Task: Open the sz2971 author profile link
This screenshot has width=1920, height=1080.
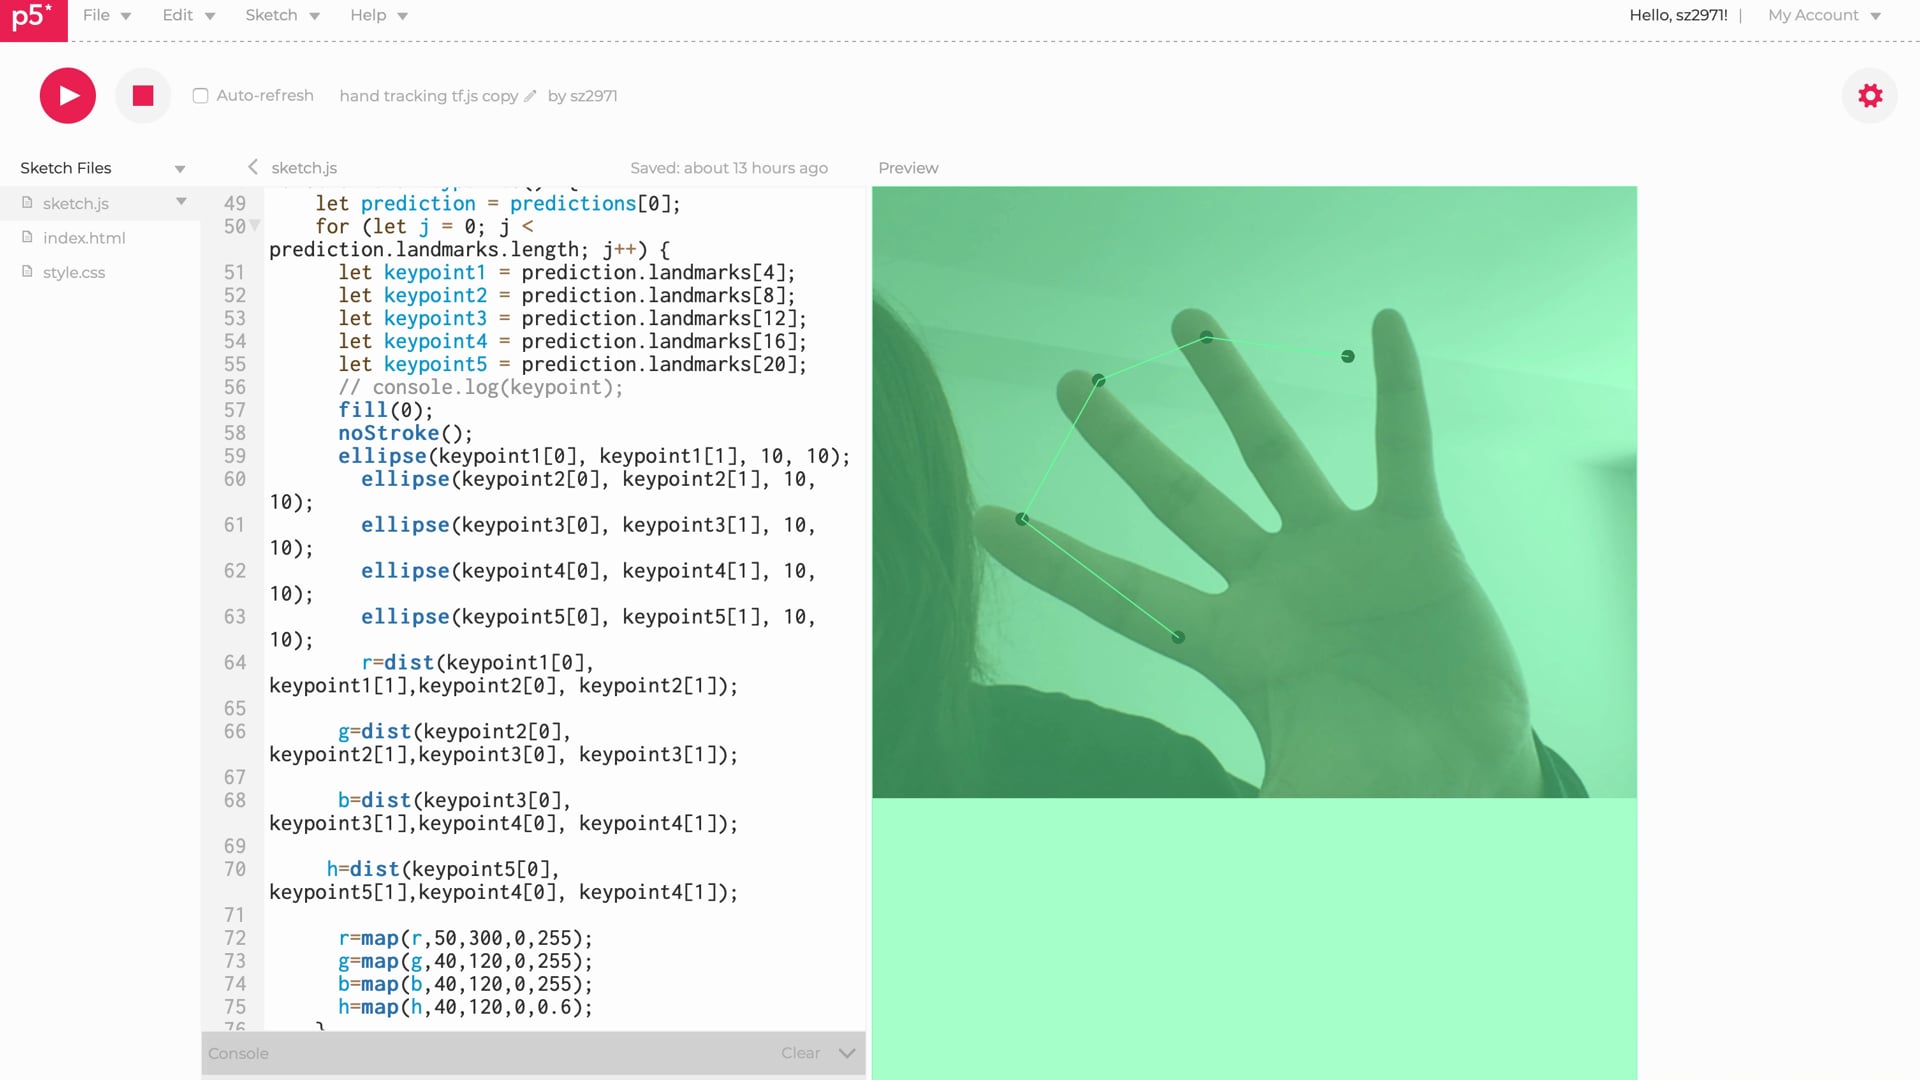Action: (593, 96)
